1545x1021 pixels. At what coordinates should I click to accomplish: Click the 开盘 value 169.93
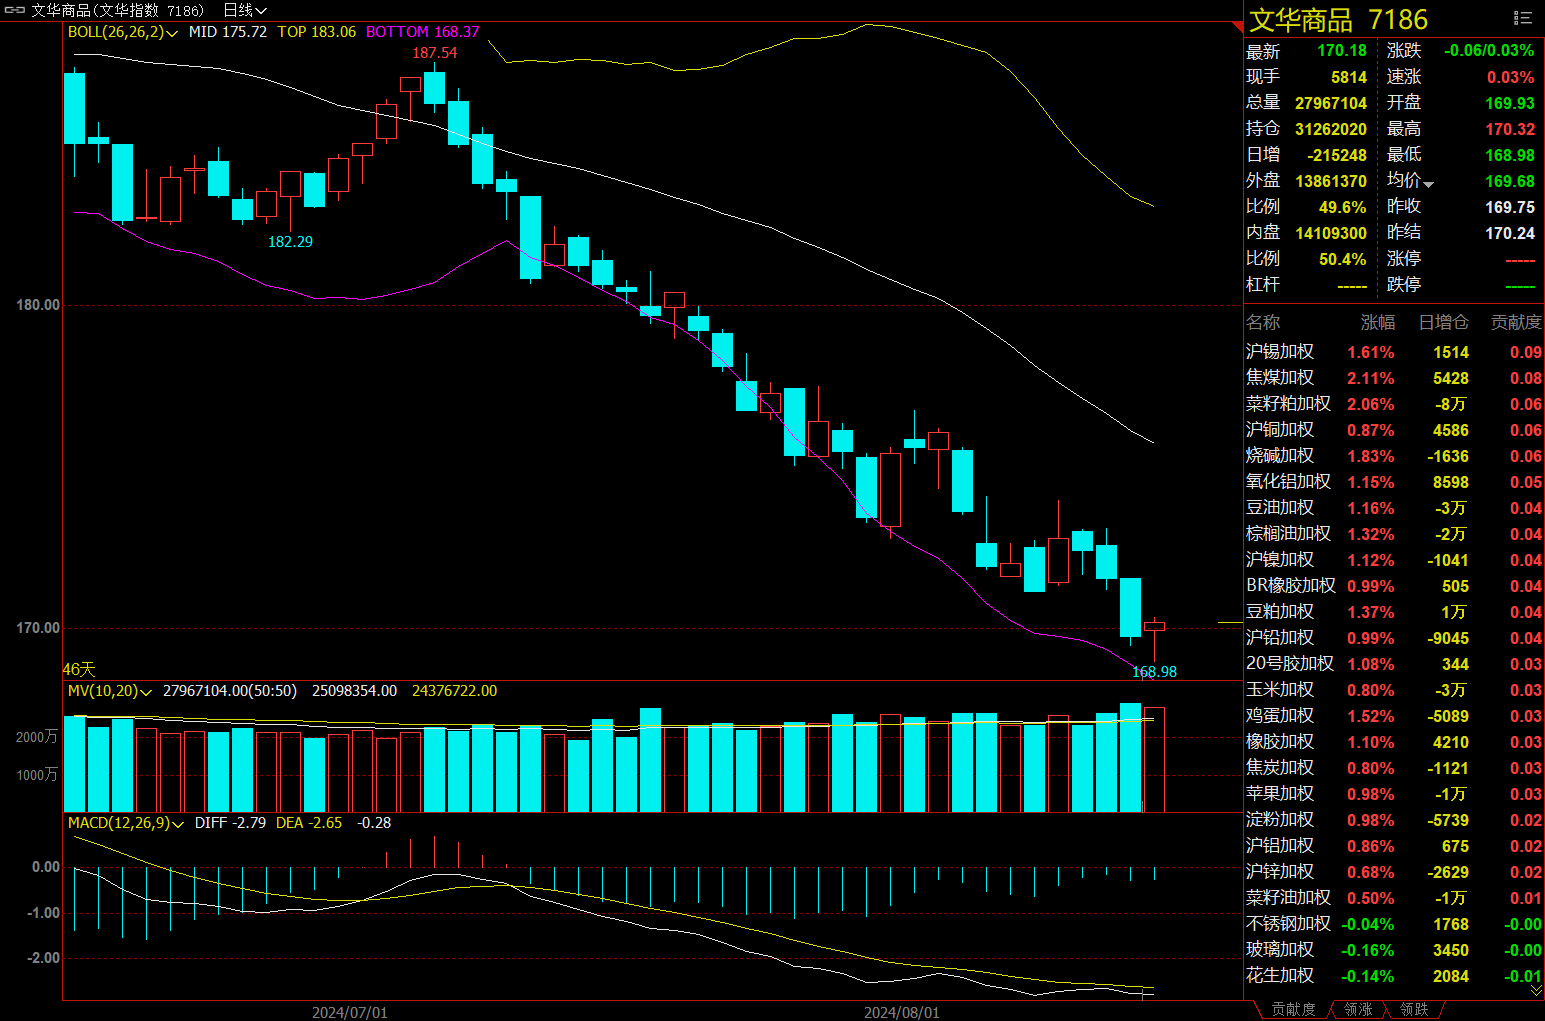1510,103
